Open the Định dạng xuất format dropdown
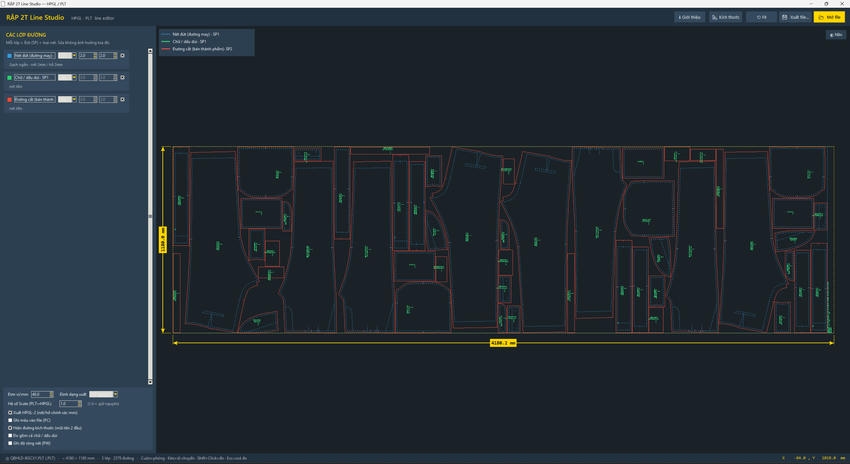The height and width of the screenshot is (464, 850). (x=103, y=394)
